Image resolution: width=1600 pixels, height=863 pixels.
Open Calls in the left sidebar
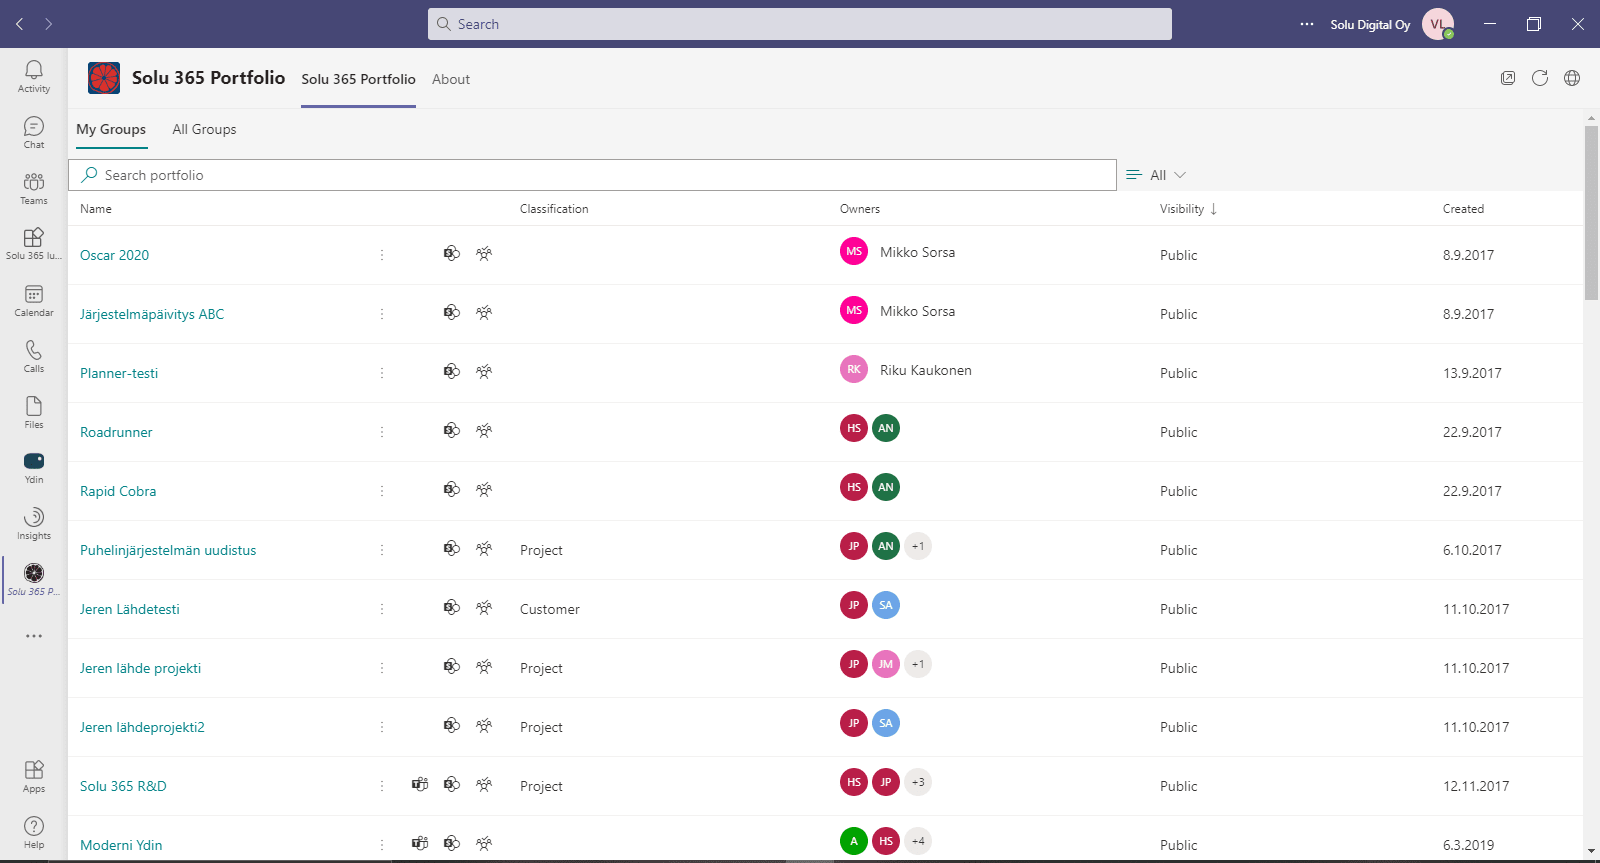pyautogui.click(x=34, y=356)
